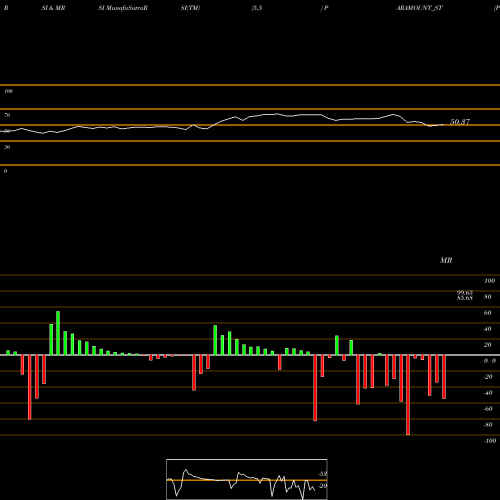Click the -60 label on MR axis

click(x=488, y=409)
